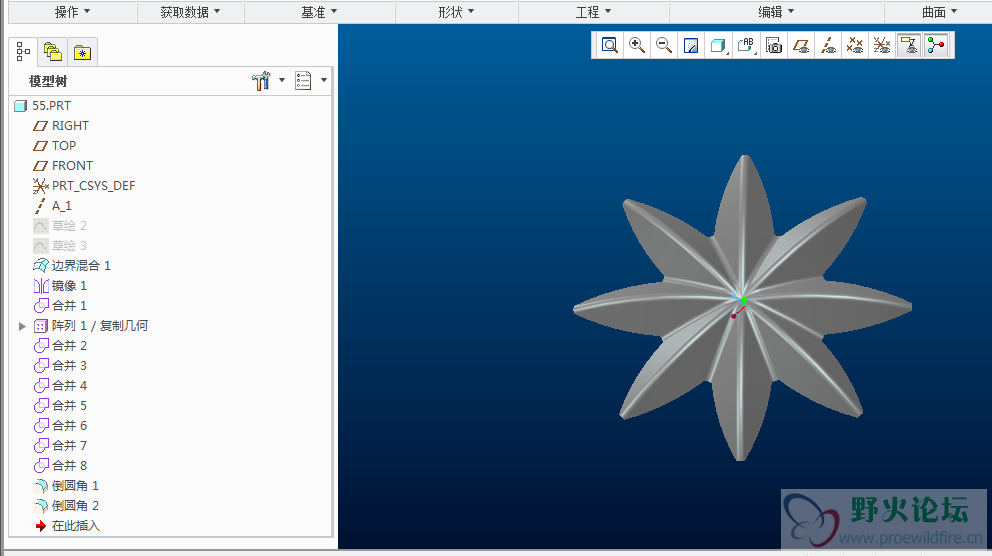Open the 曲面 menu
Viewport: 992px width, 556px height.
[939, 11]
